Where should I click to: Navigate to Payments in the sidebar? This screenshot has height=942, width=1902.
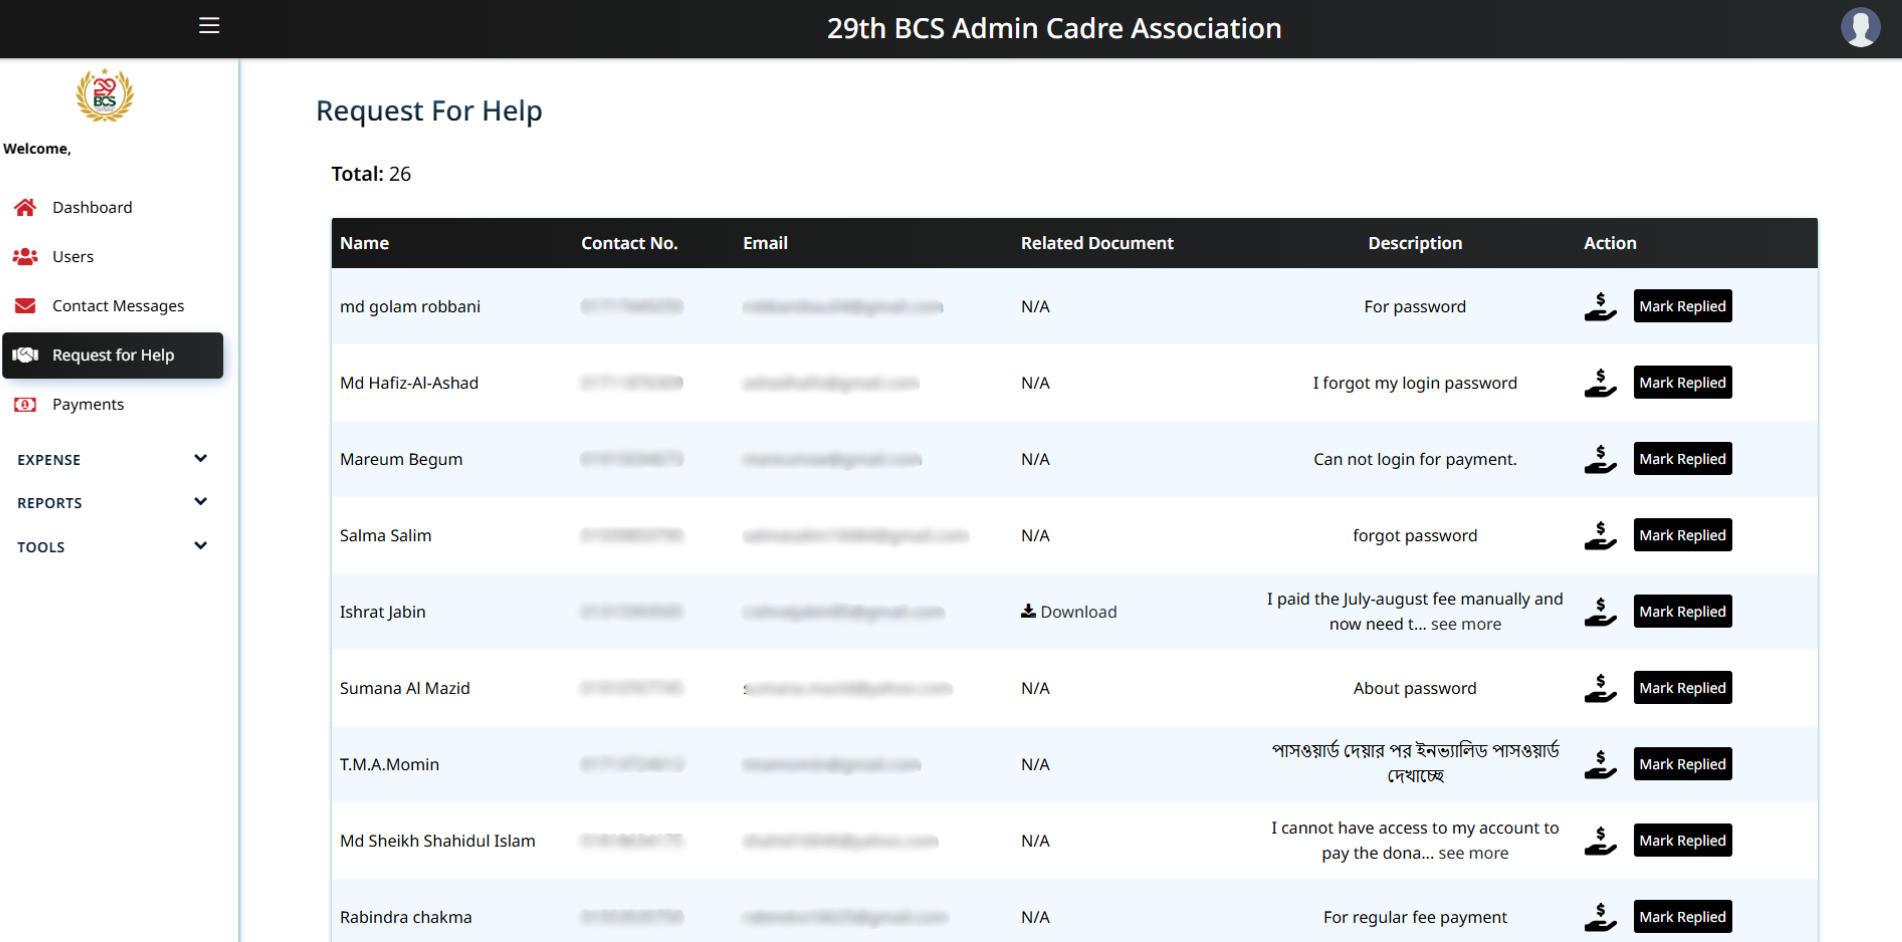(x=88, y=405)
